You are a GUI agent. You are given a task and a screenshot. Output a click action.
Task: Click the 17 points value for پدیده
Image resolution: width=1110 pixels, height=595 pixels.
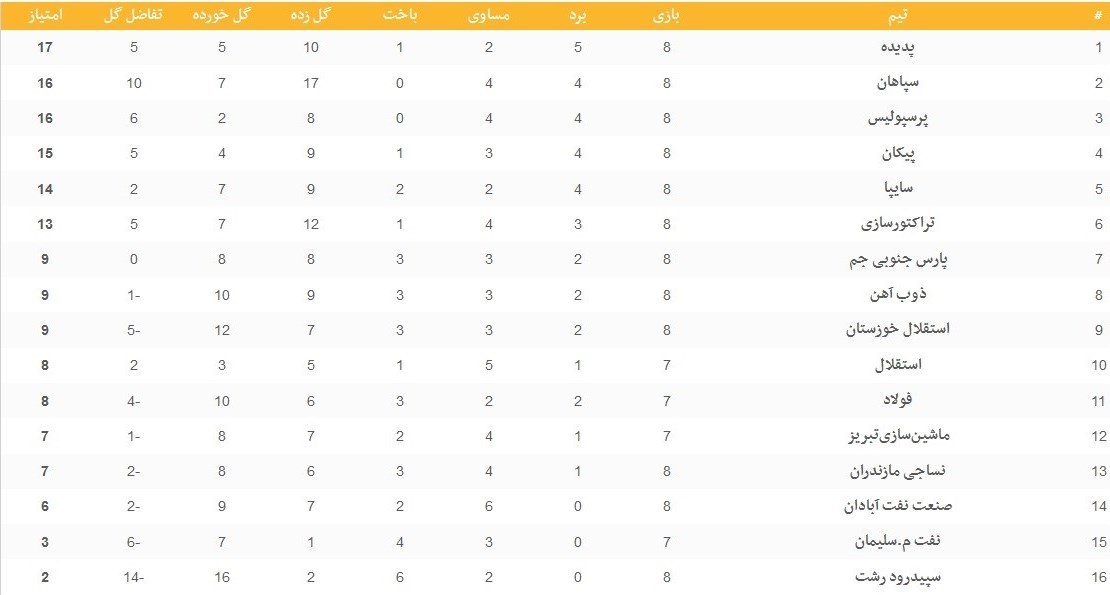[43, 48]
